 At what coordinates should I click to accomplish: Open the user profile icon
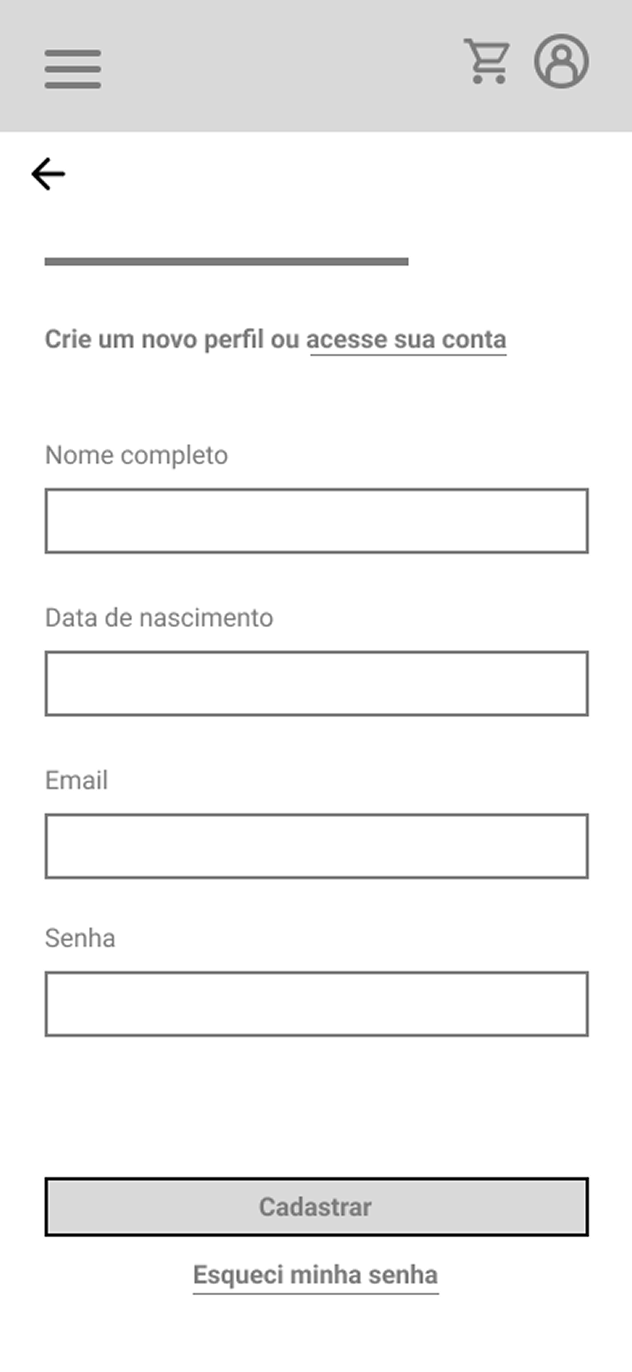pyautogui.click(x=561, y=62)
